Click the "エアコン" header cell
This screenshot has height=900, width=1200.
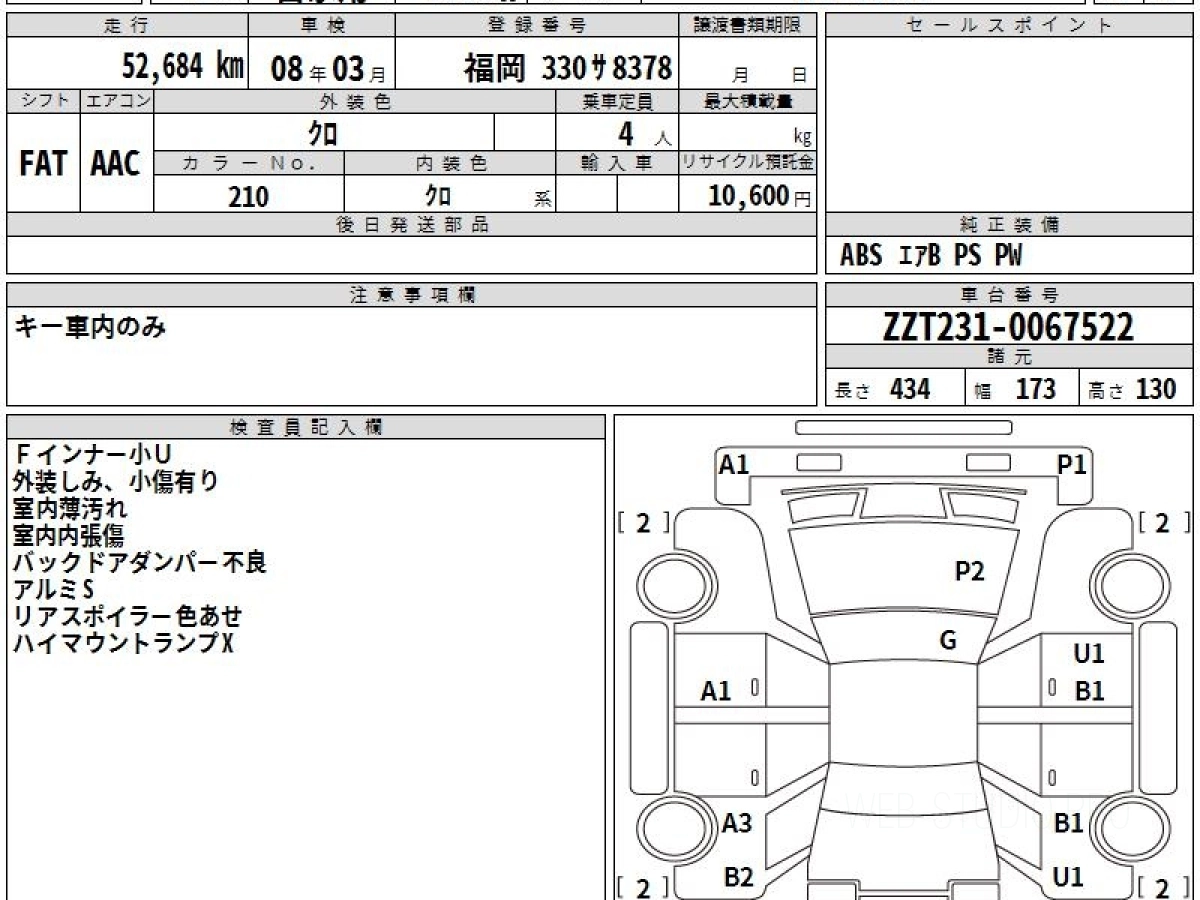point(117,101)
